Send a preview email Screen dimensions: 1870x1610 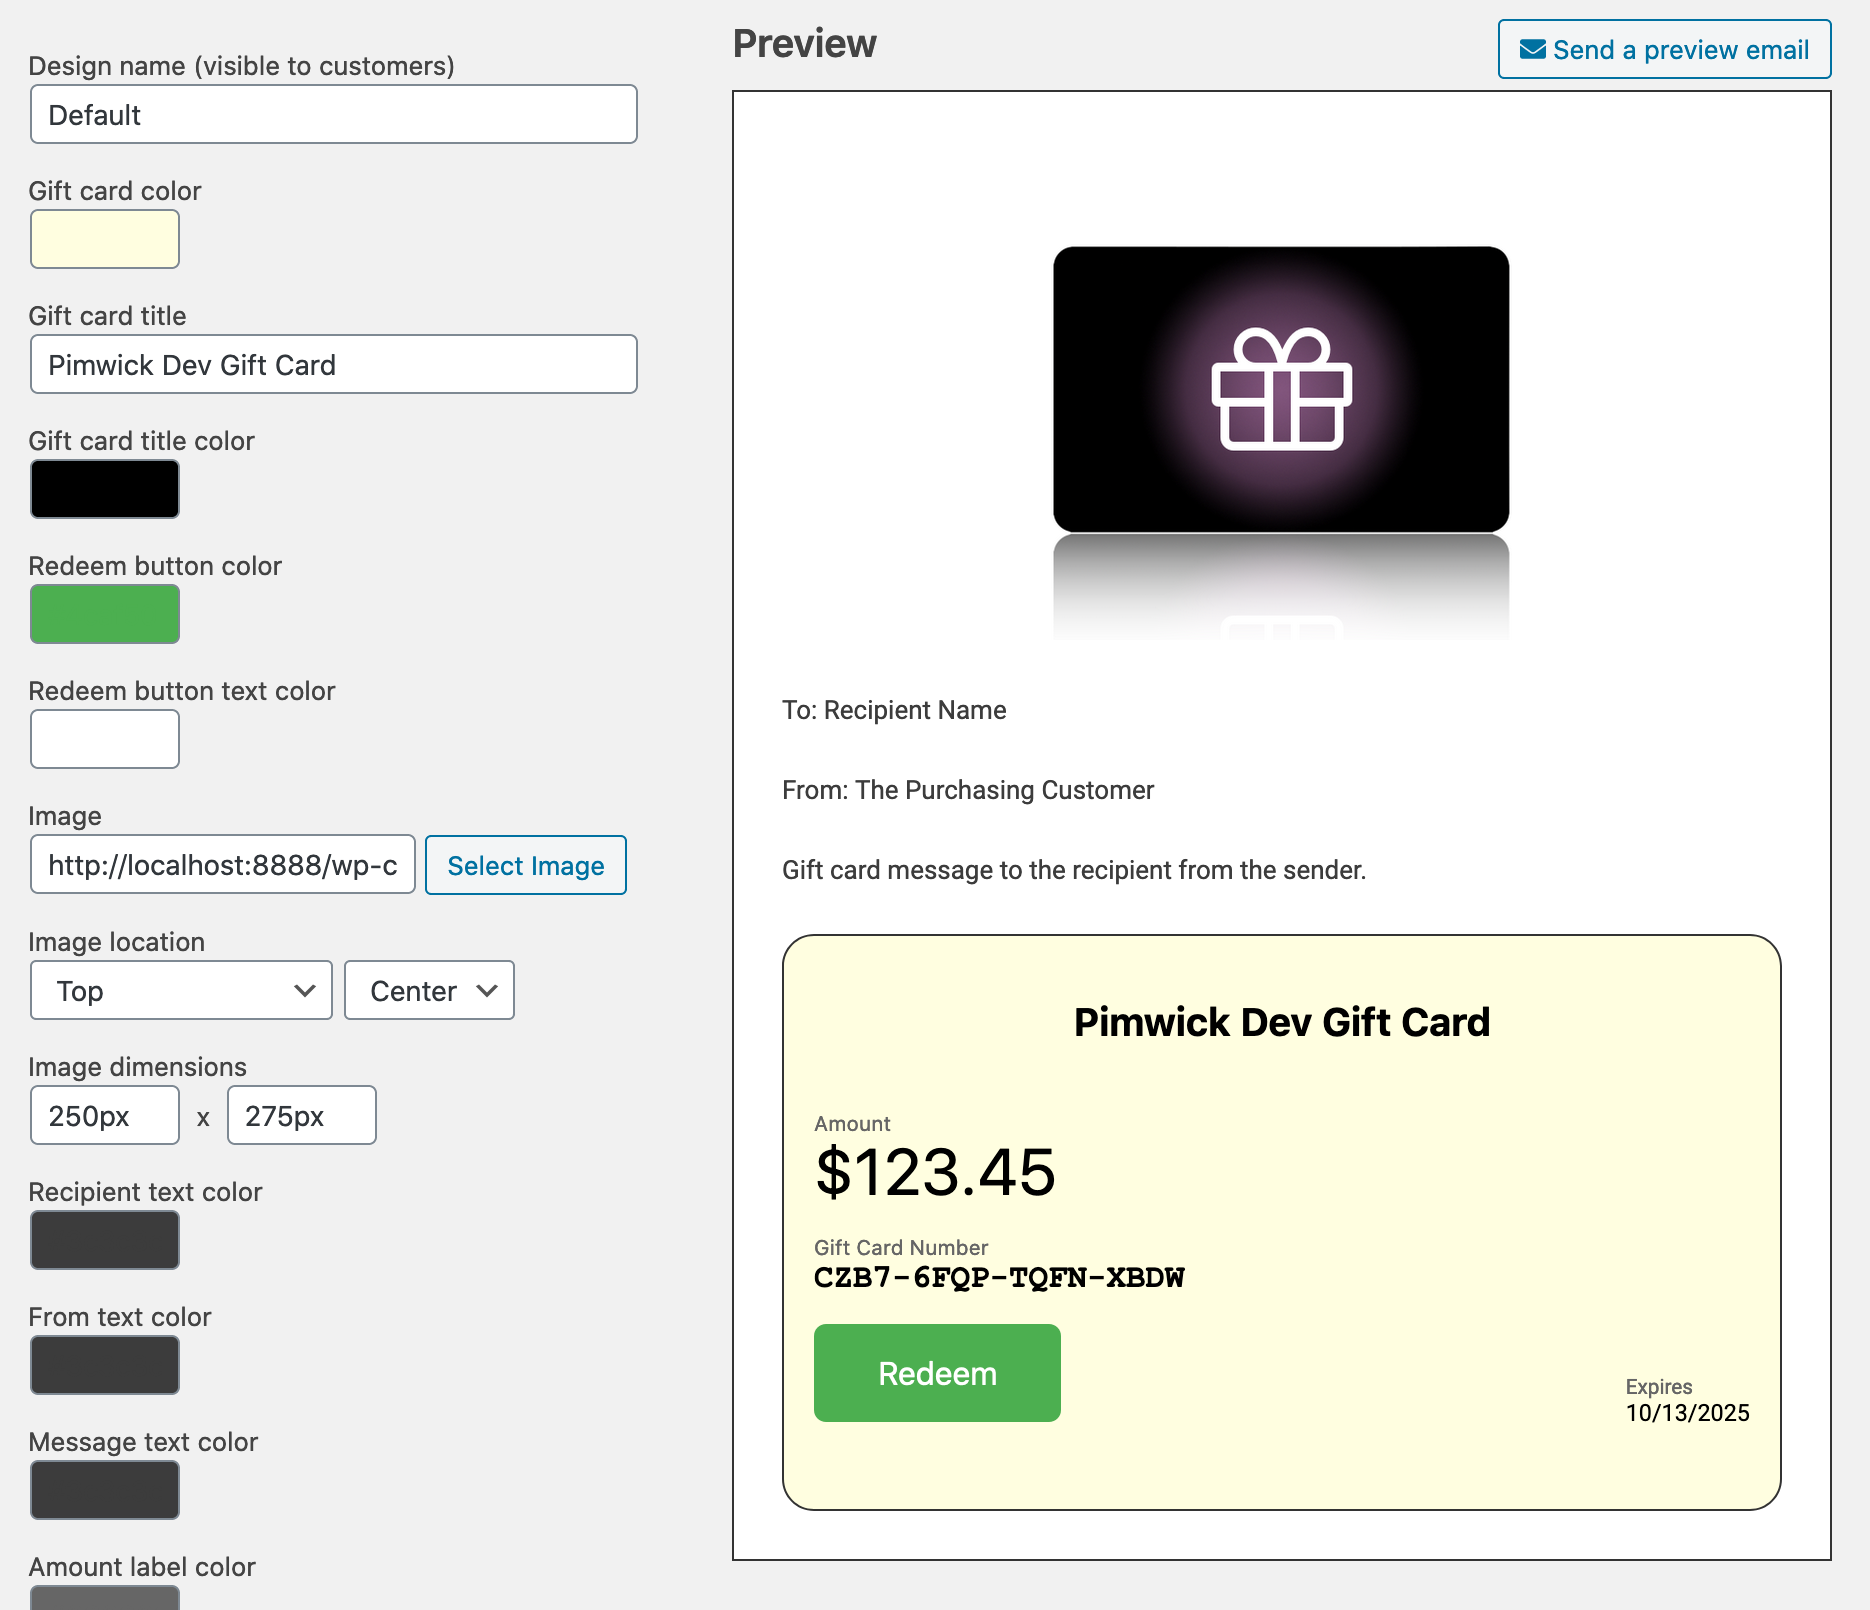tap(1664, 49)
